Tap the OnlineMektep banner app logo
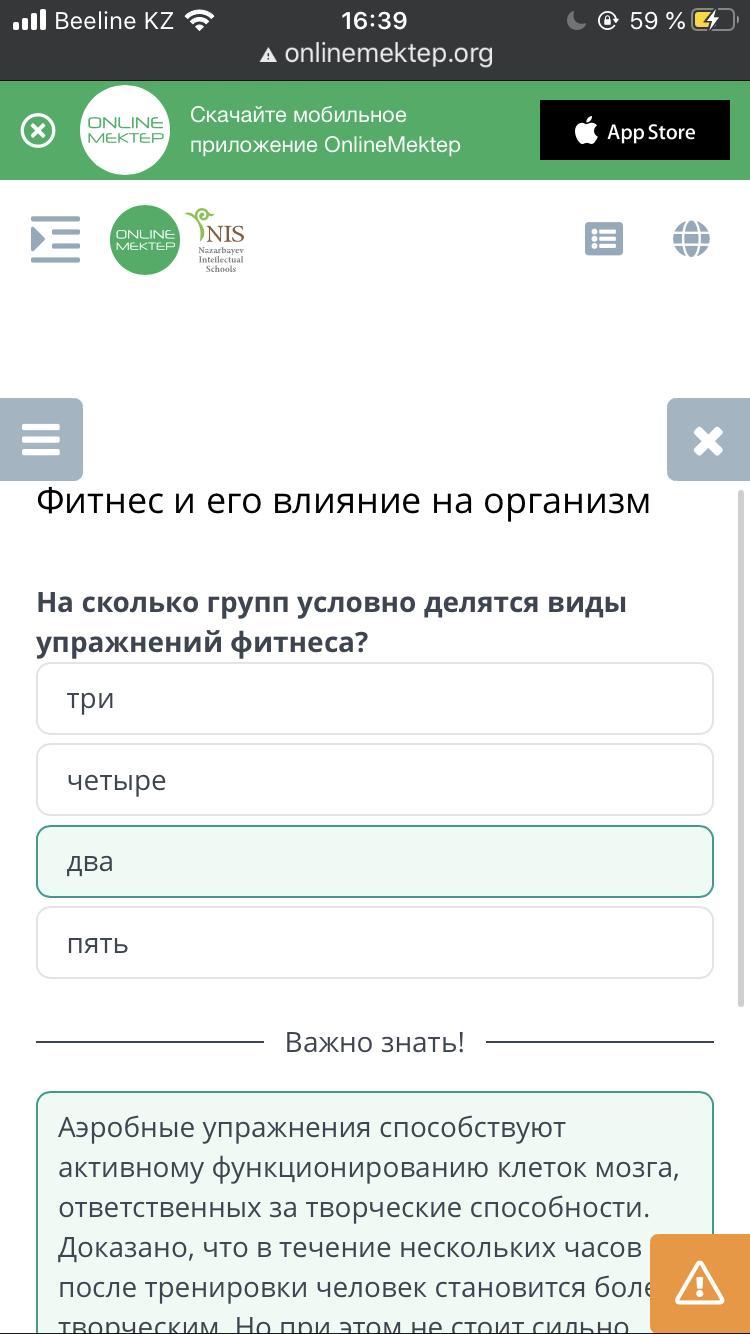This screenshot has height=1334, width=750. point(125,130)
